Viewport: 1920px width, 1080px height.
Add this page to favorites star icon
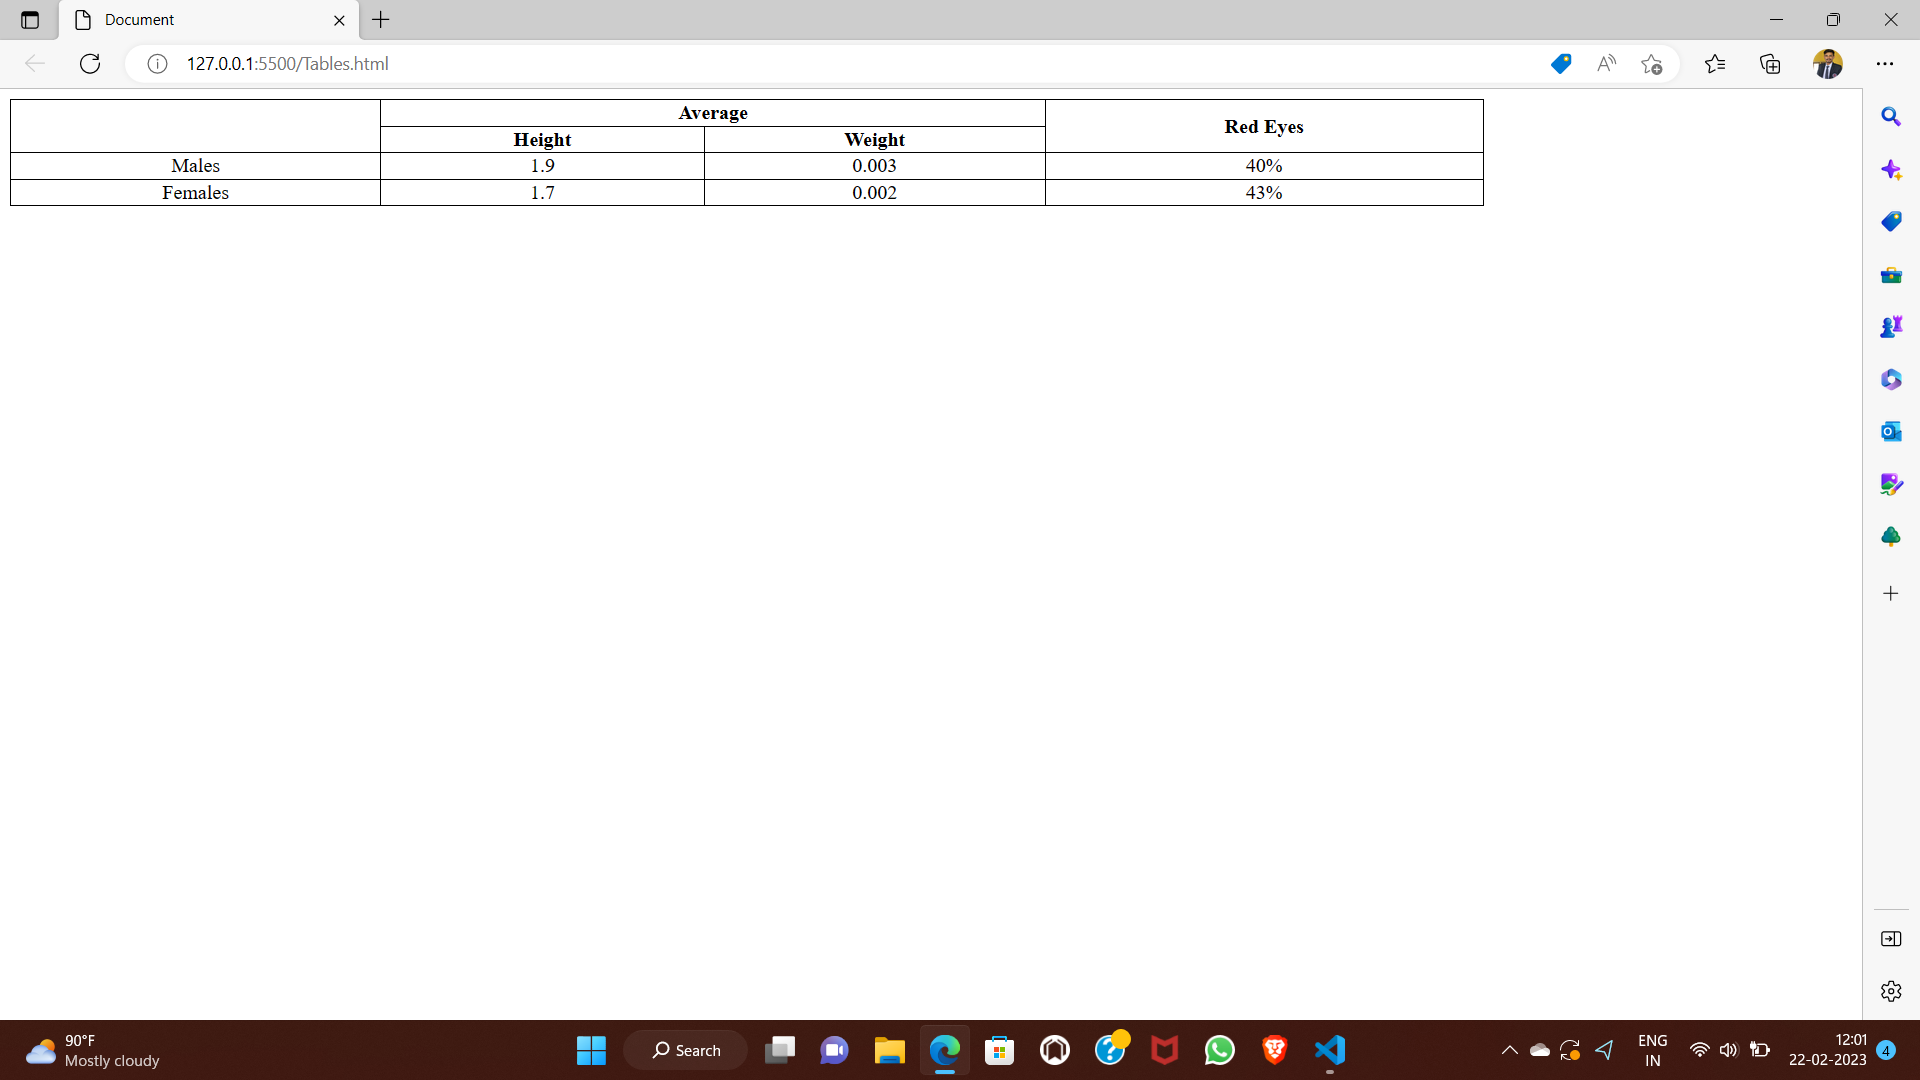[1651, 64]
